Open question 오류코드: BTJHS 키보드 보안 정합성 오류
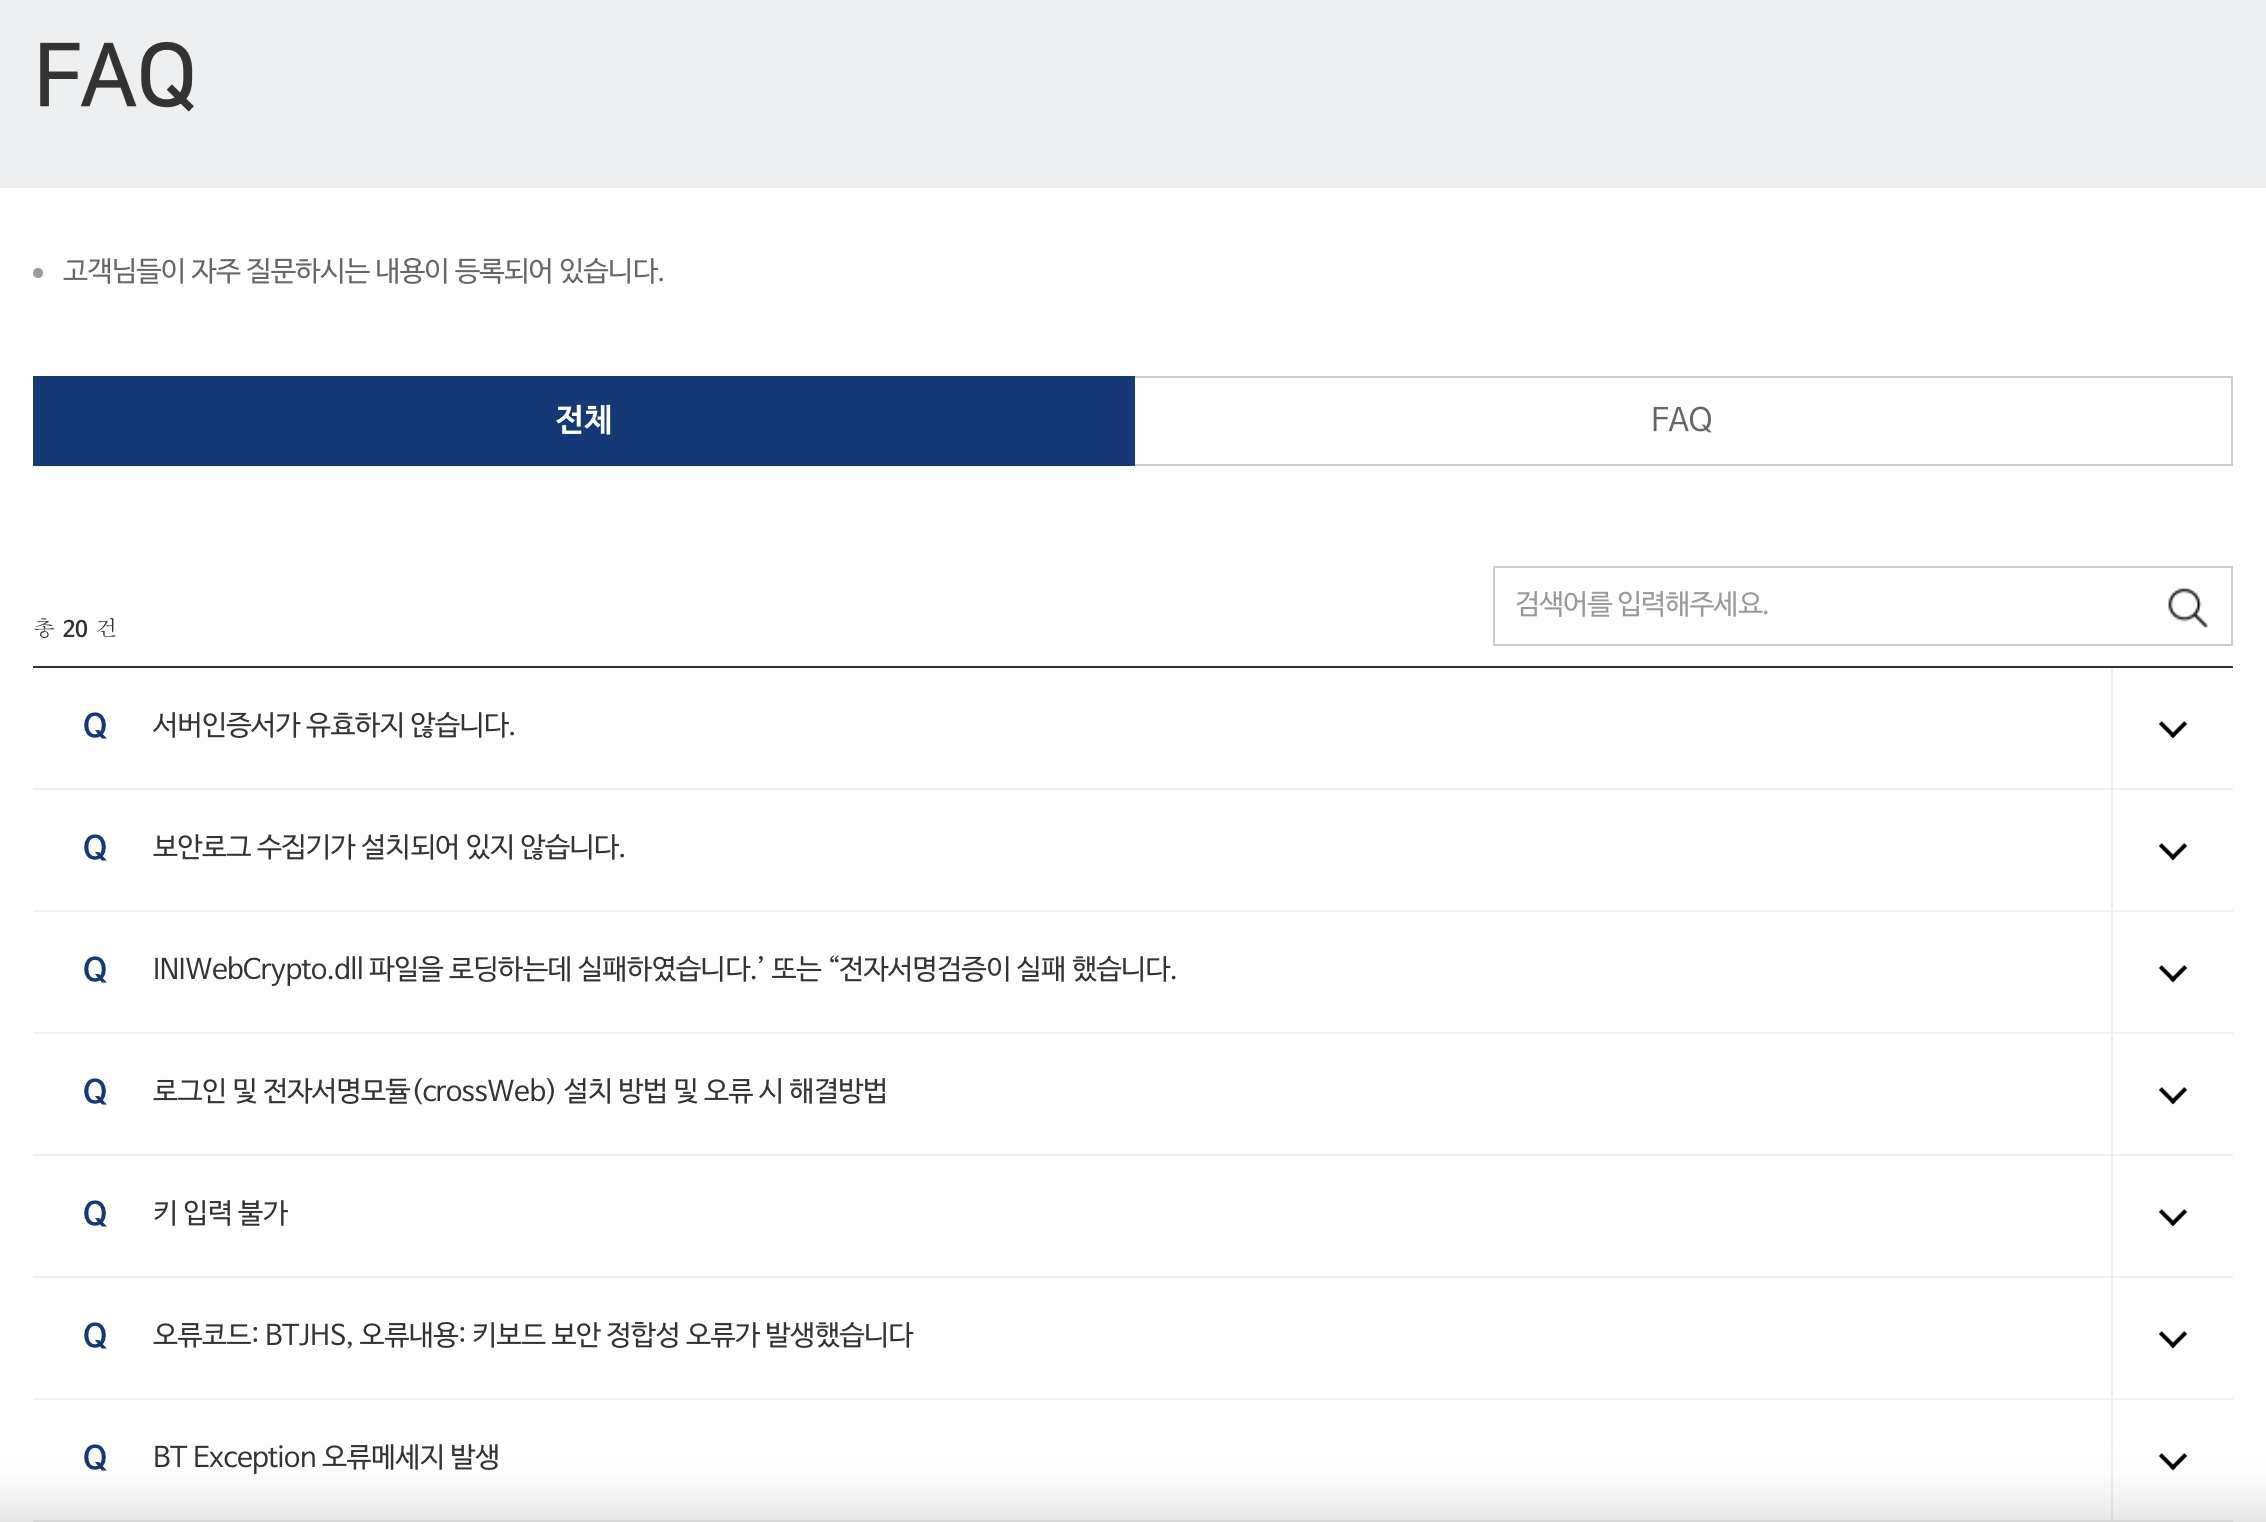The image size is (2266, 1522). 533,1335
